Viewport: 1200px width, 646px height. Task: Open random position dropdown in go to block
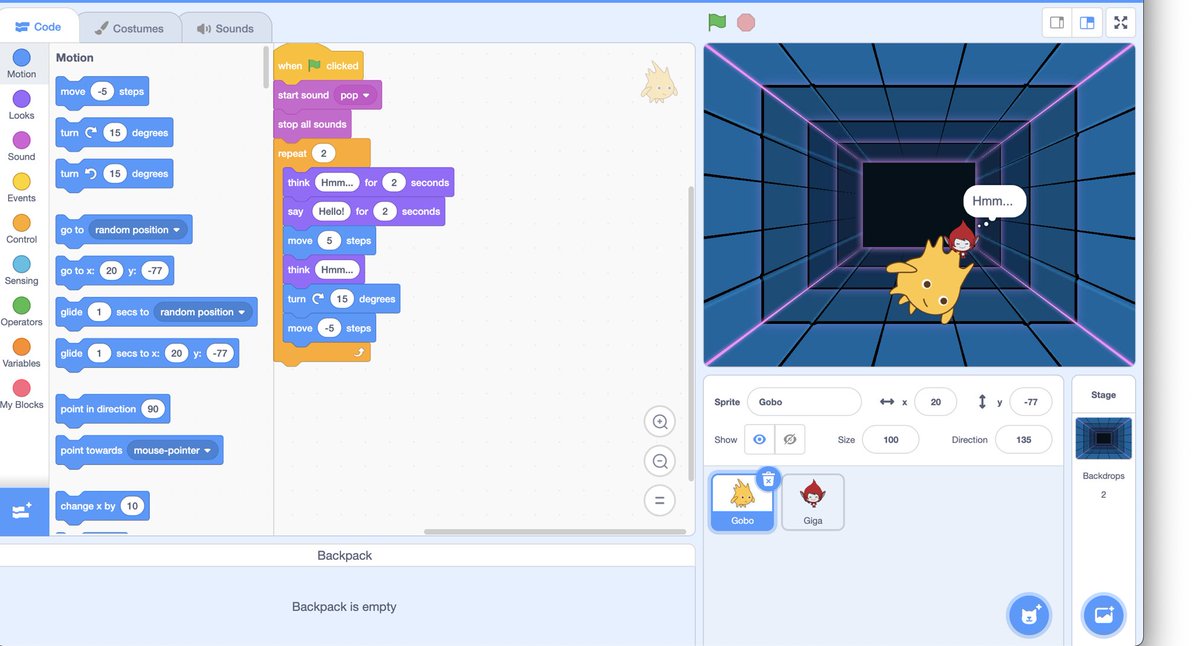[x=138, y=230]
